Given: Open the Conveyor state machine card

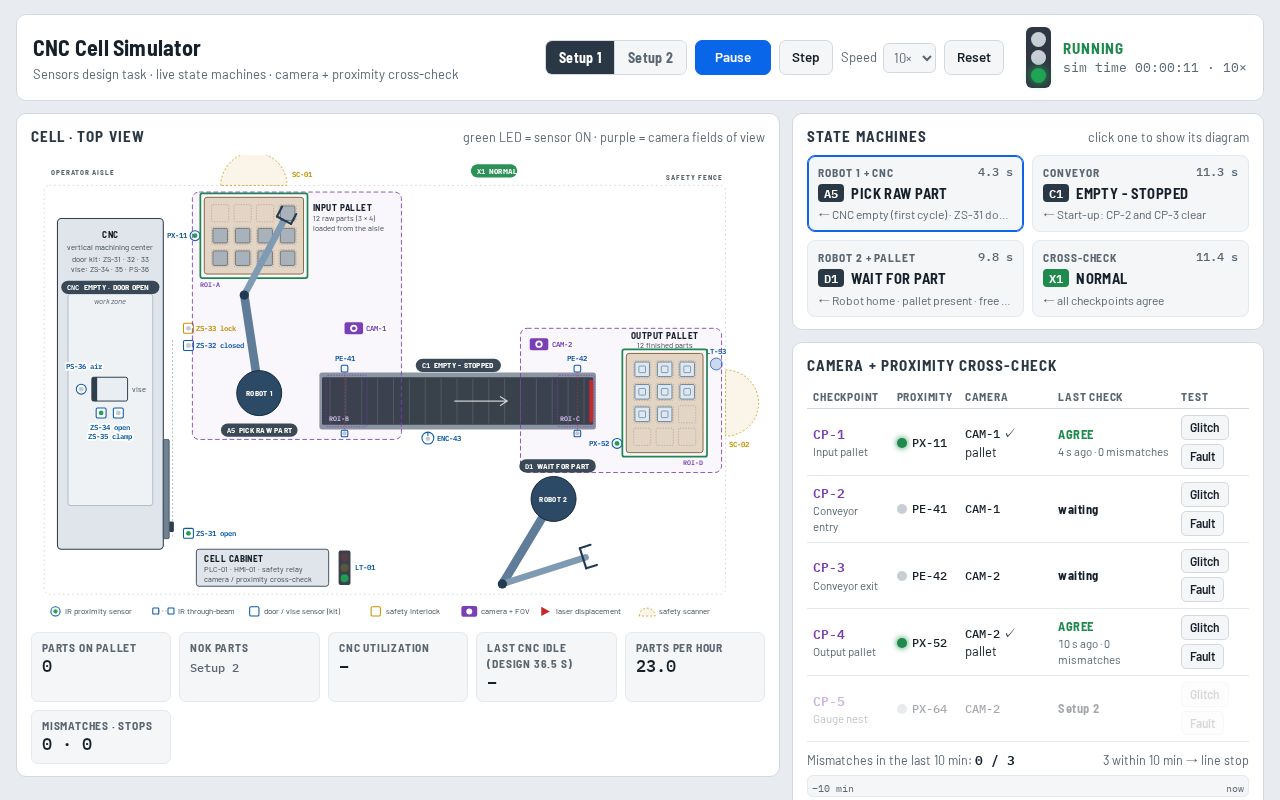Looking at the screenshot, I should (1140, 193).
